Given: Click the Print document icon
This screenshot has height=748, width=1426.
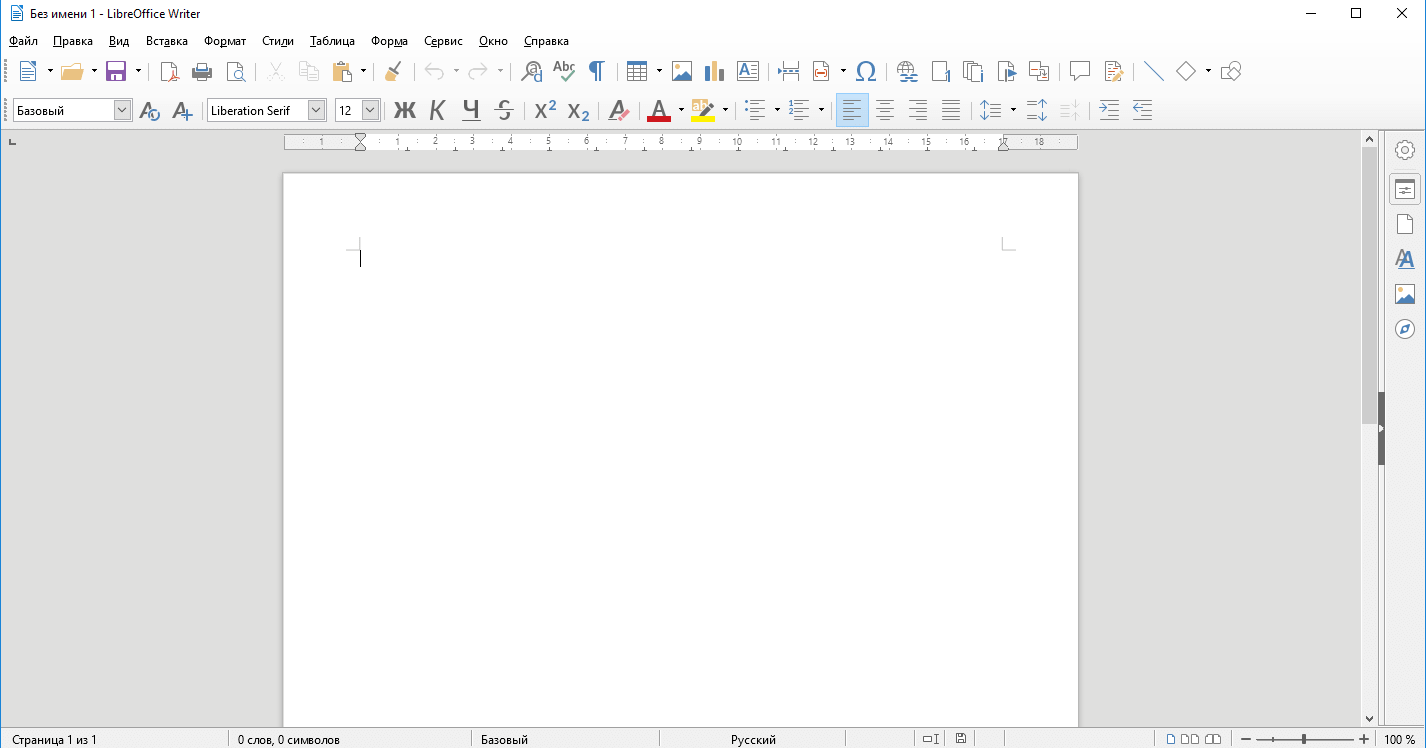Looking at the screenshot, I should pyautogui.click(x=202, y=71).
